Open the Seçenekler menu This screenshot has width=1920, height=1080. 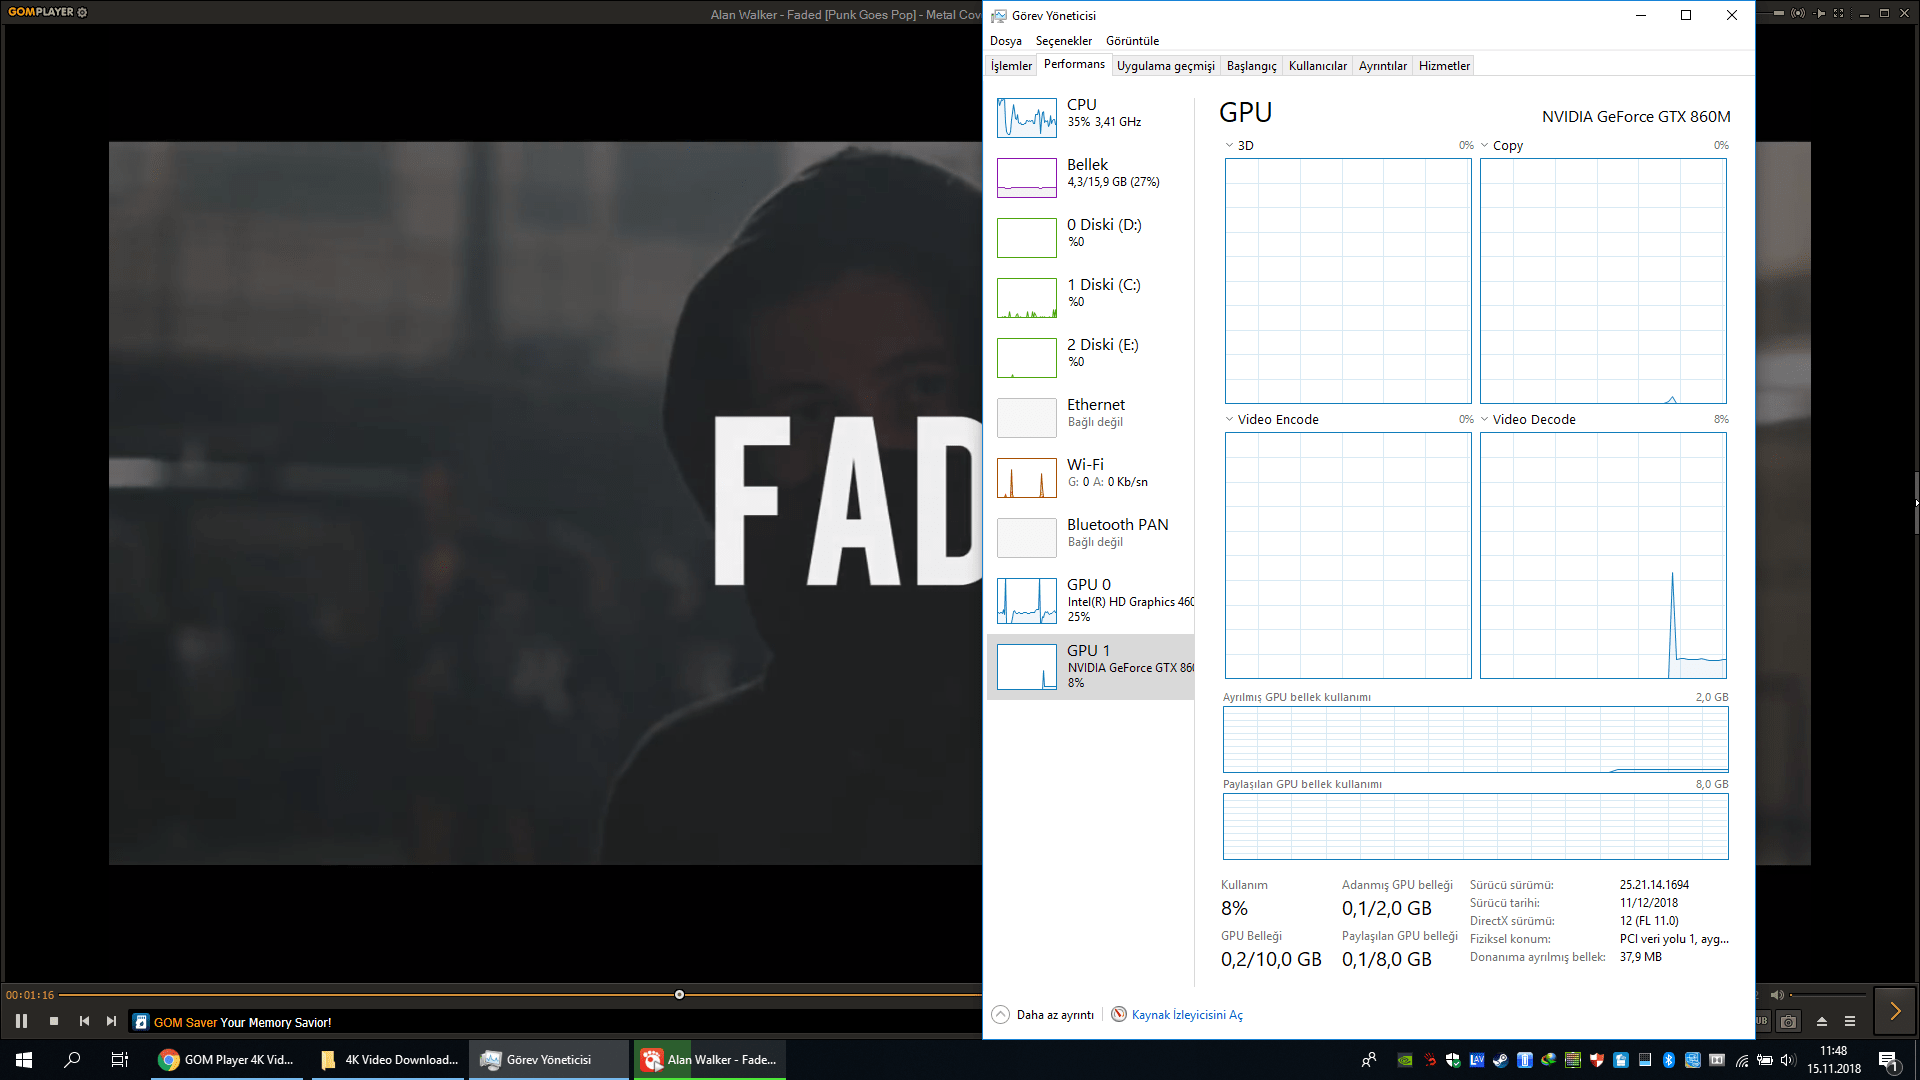pyautogui.click(x=1063, y=41)
